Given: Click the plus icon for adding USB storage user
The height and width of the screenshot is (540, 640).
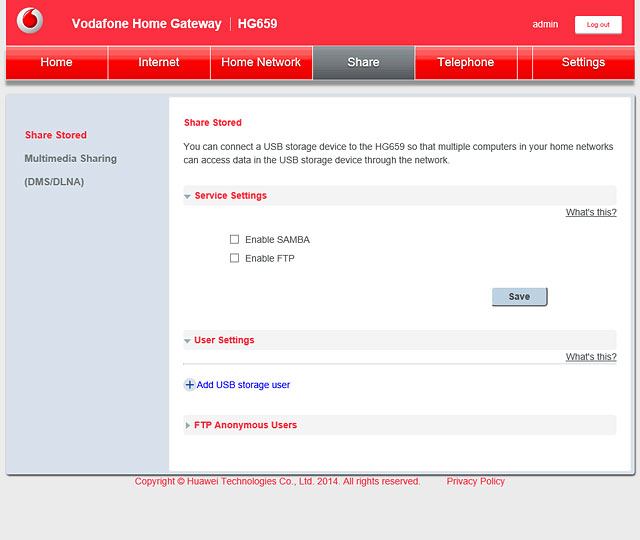Looking at the screenshot, I should [189, 384].
